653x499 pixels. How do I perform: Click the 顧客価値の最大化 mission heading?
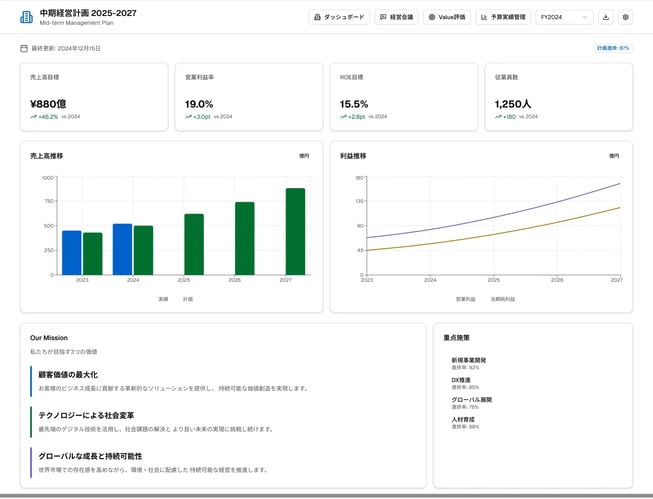[68, 374]
